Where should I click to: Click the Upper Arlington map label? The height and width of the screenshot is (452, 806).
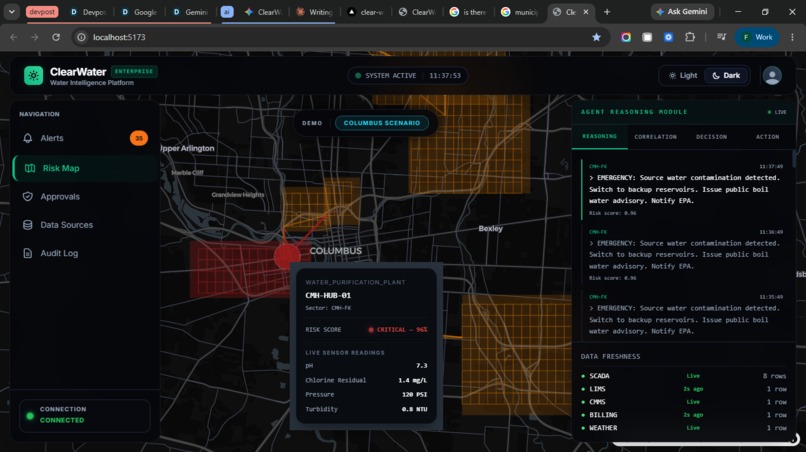187,148
